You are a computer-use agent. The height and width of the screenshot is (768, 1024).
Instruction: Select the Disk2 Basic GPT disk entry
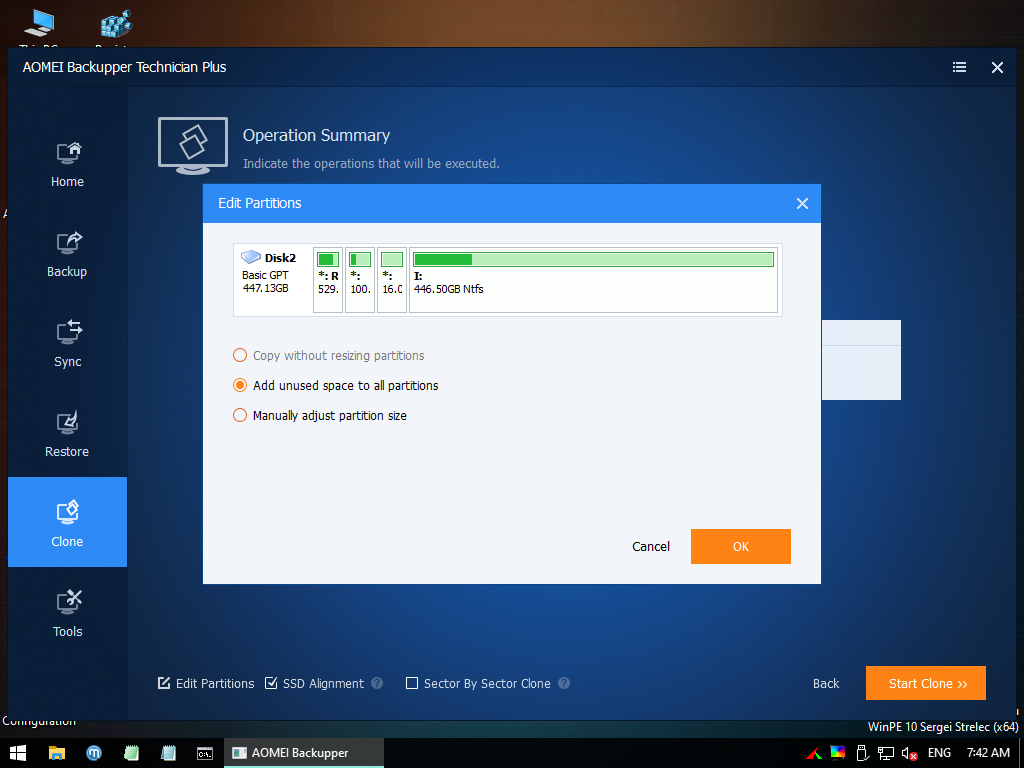tap(273, 280)
